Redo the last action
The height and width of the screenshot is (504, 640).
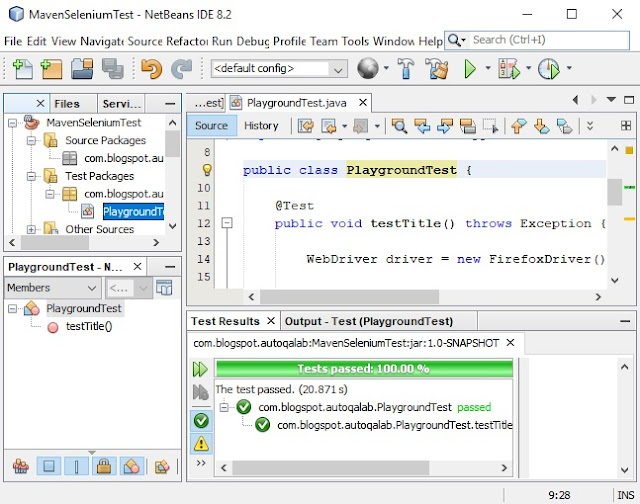[x=181, y=69]
